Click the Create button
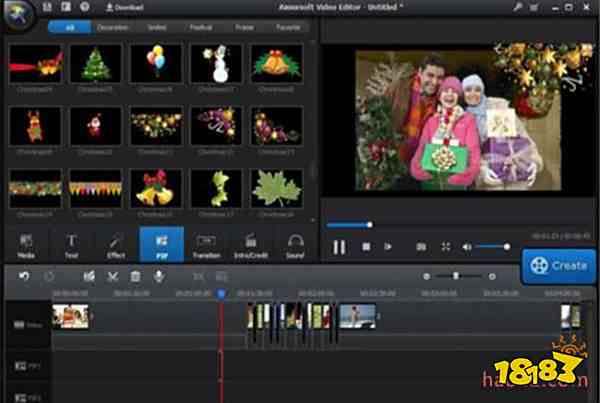Image resolution: width=600 pixels, height=403 pixels. (x=558, y=266)
